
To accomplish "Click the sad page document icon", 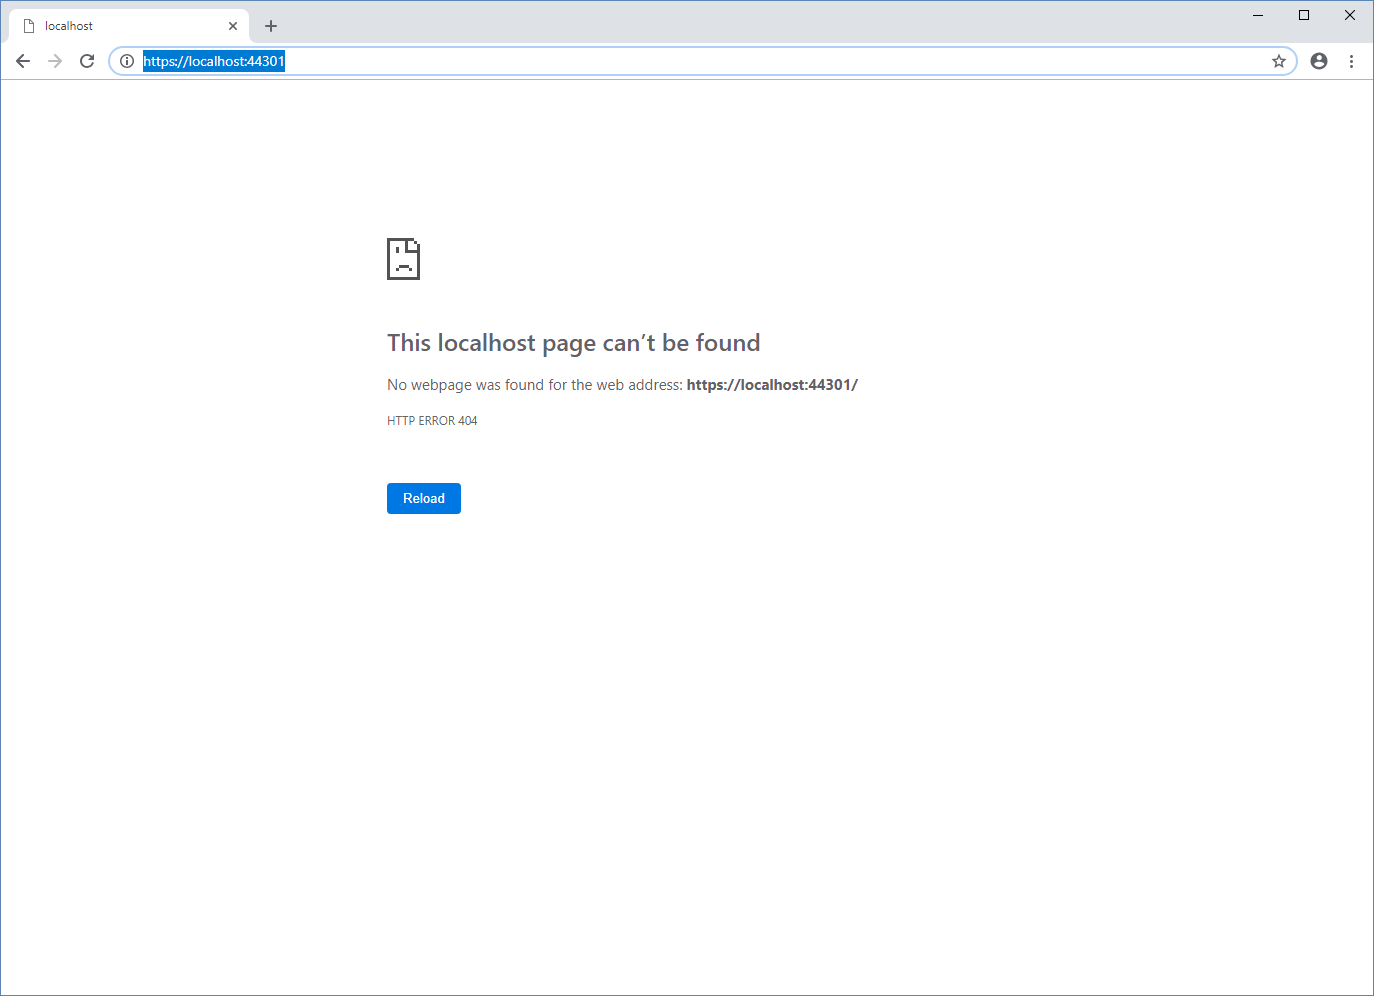I will 403,258.
